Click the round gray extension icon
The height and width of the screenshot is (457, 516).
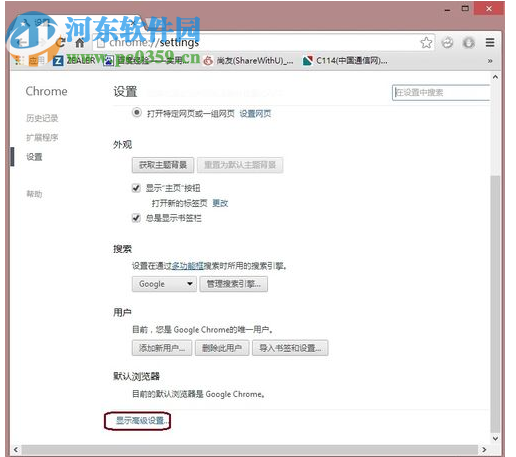click(469, 43)
